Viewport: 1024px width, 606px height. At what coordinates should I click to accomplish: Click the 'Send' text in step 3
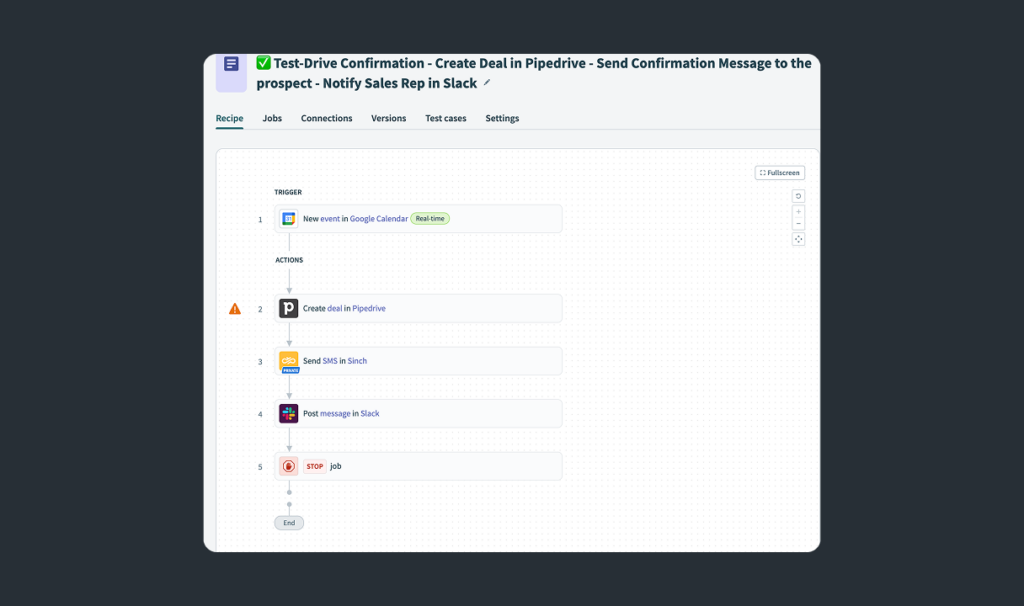click(x=312, y=360)
